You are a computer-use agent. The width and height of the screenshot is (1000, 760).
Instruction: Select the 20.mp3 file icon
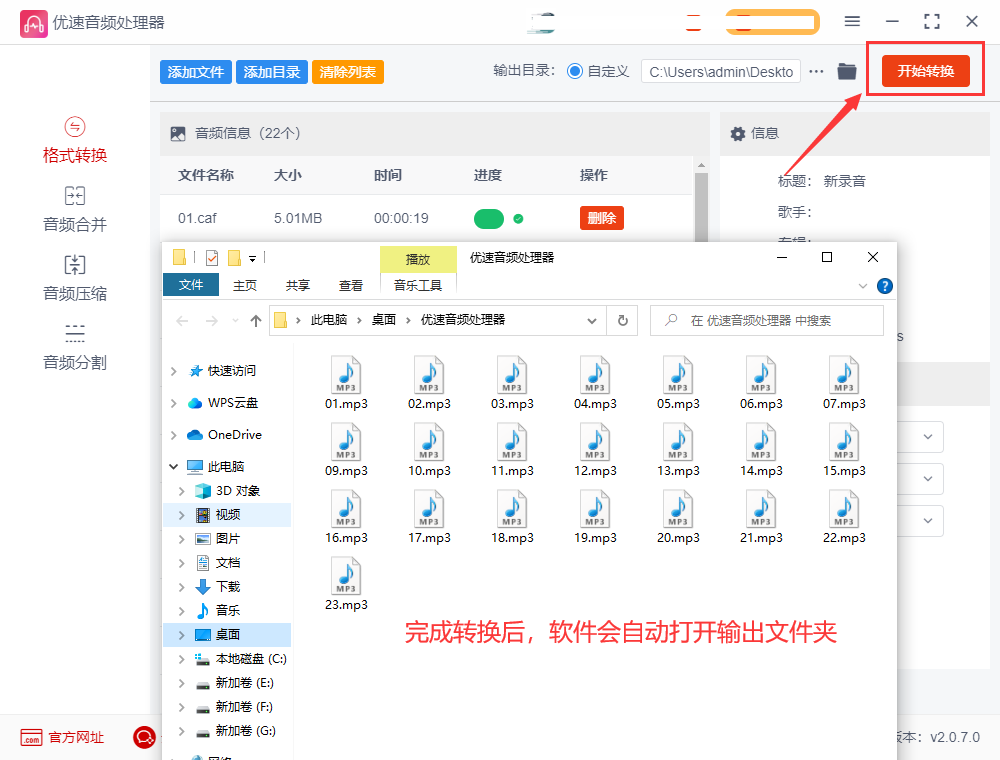point(678,508)
